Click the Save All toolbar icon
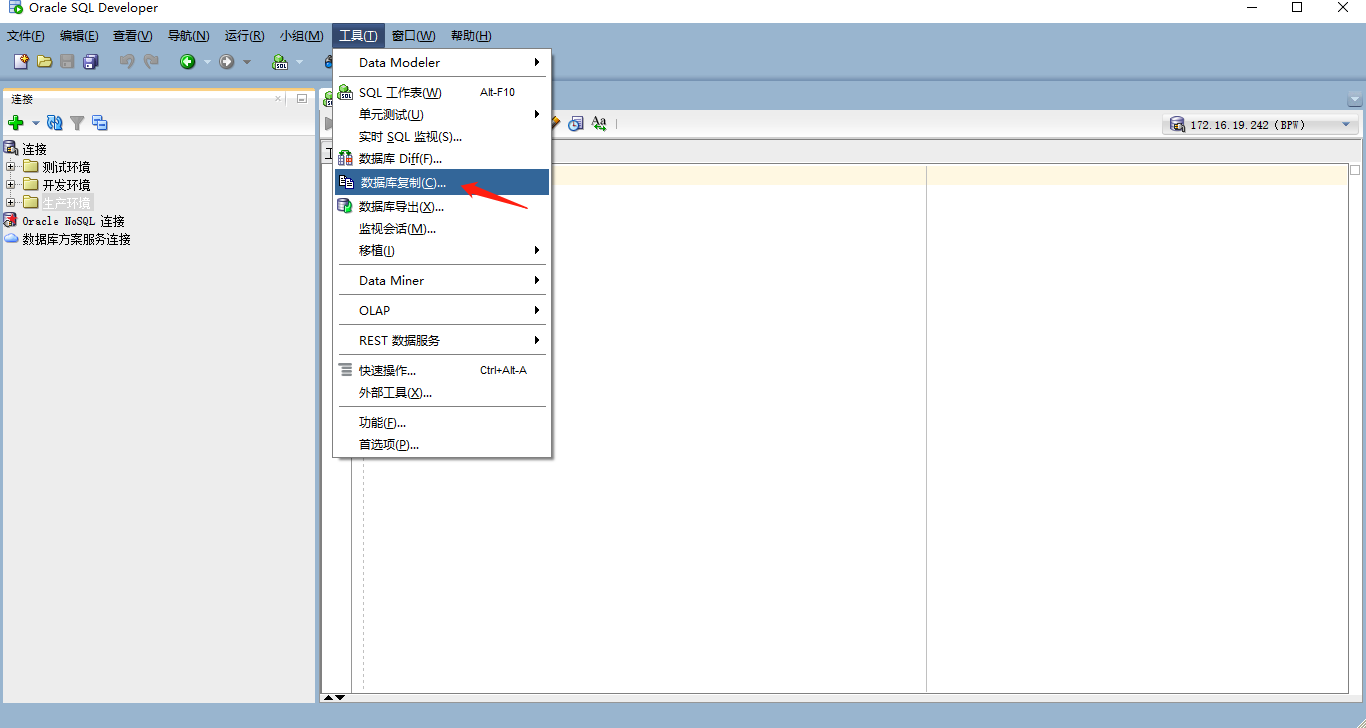1366x728 pixels. click(x=91, y=62)
